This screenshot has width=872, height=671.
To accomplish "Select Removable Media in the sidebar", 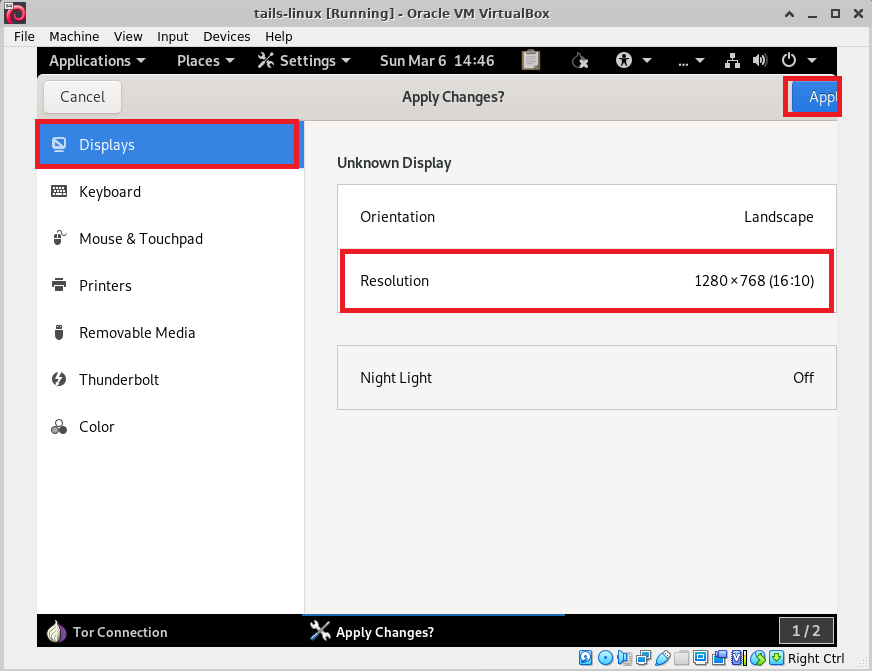I will point(170,332).
